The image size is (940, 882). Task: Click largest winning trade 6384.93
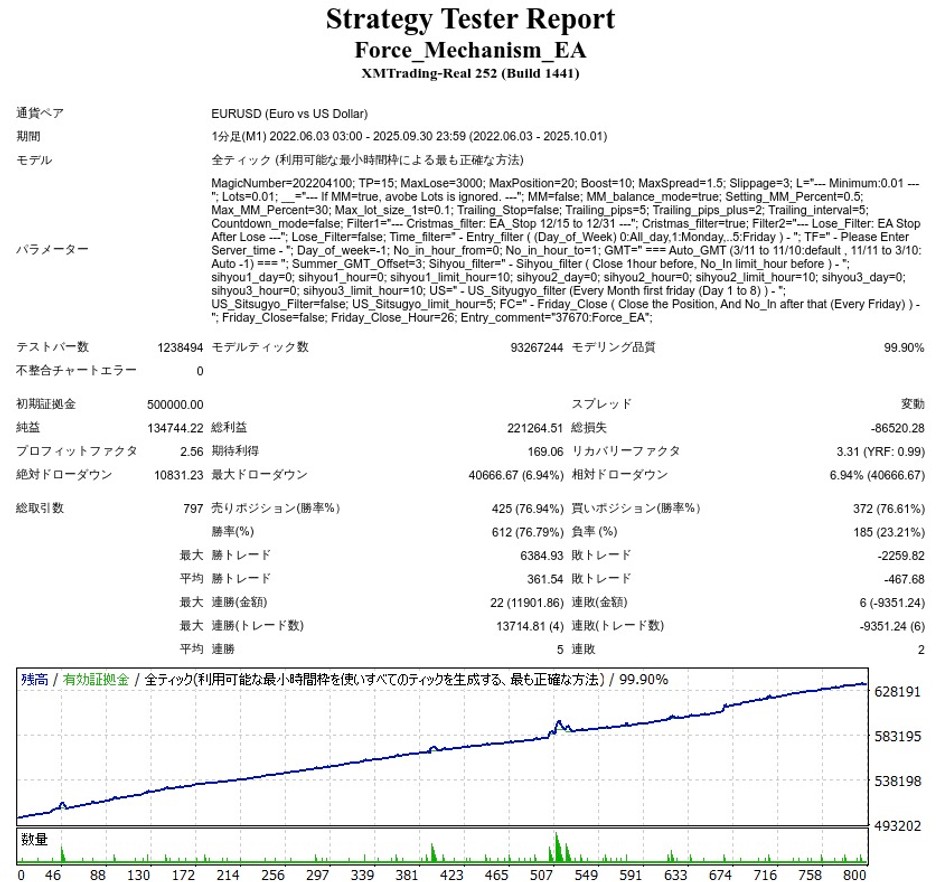(x=541, y=556)
